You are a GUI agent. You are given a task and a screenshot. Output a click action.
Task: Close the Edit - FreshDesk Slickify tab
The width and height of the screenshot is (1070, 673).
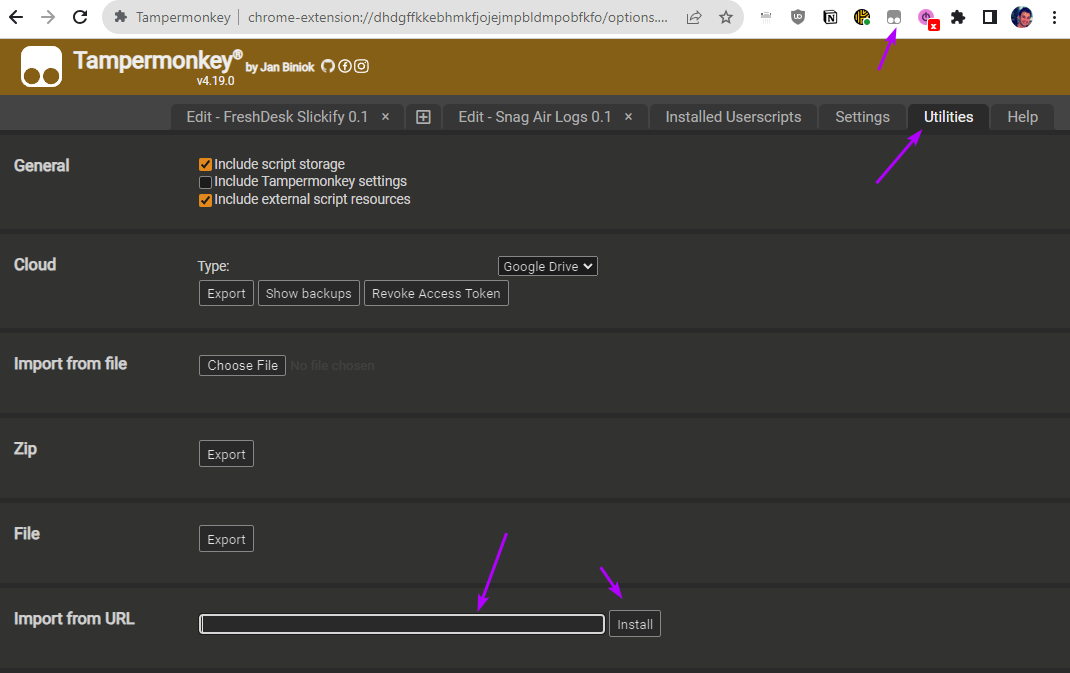(x=385, y=117)
